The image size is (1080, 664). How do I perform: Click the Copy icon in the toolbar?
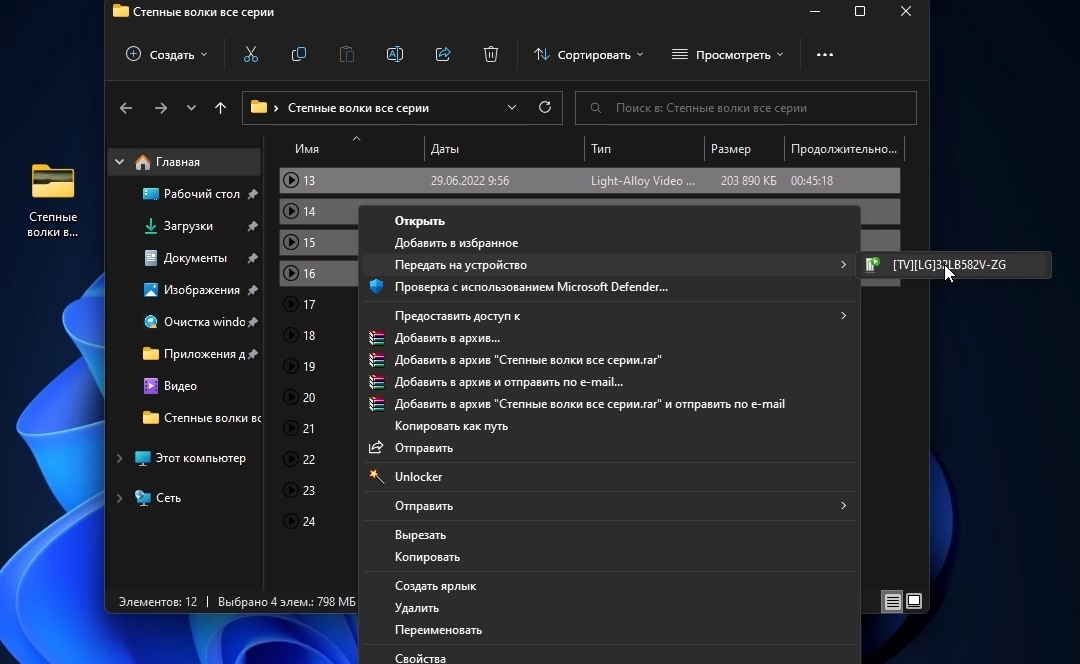[x=299, y=54]
